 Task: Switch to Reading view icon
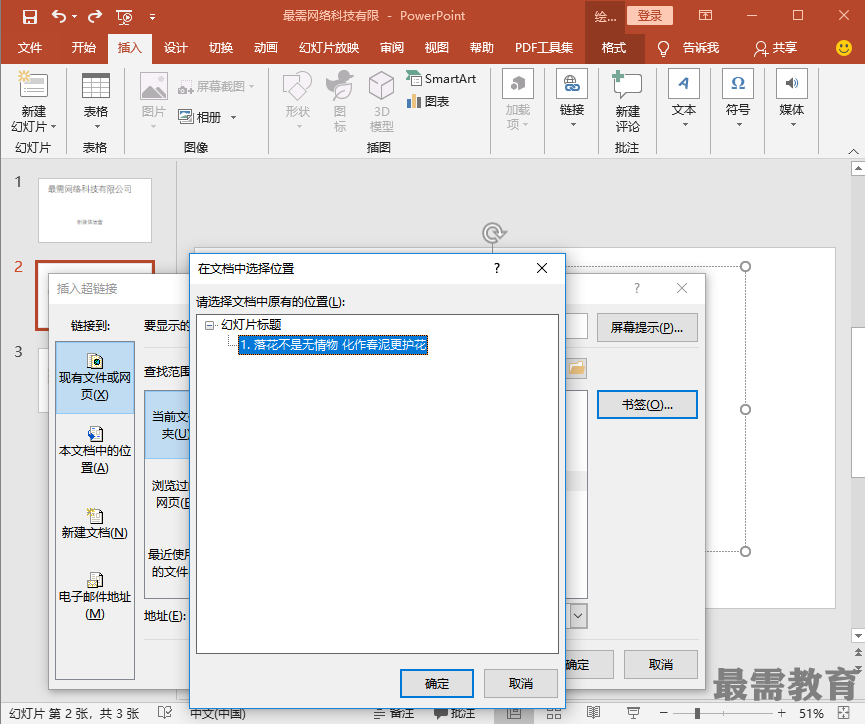[x=594, y=713]
